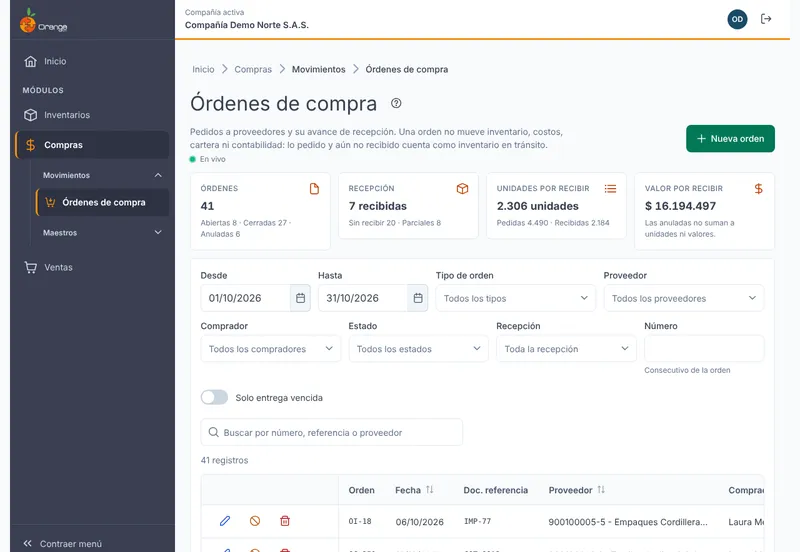Click Contraer menú button

point(63,543)
